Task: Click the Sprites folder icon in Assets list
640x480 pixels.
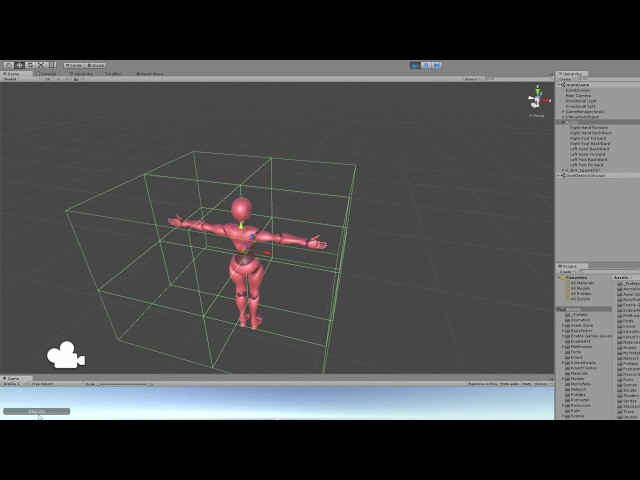Action: [x=620, y=401]
